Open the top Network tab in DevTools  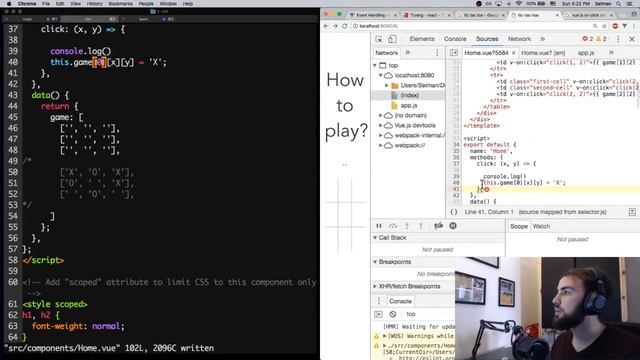coord(519,39)
